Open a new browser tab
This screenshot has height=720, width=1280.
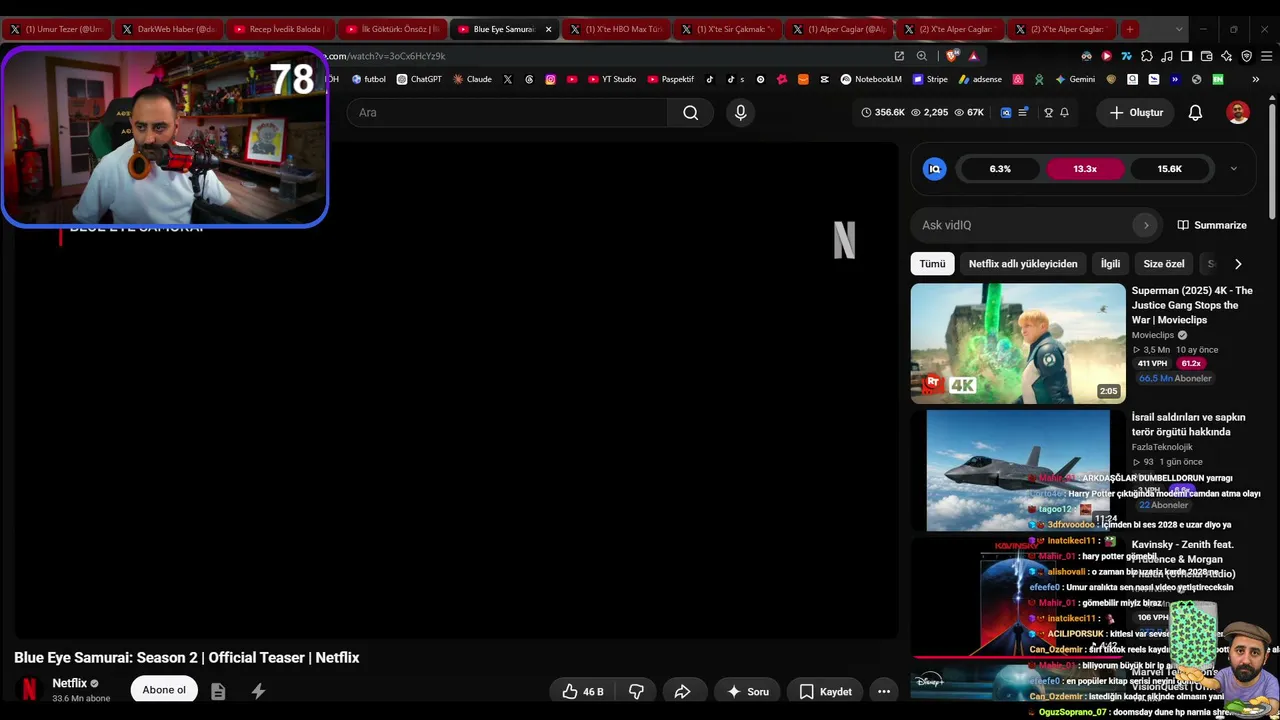(x=1129, y=29)
